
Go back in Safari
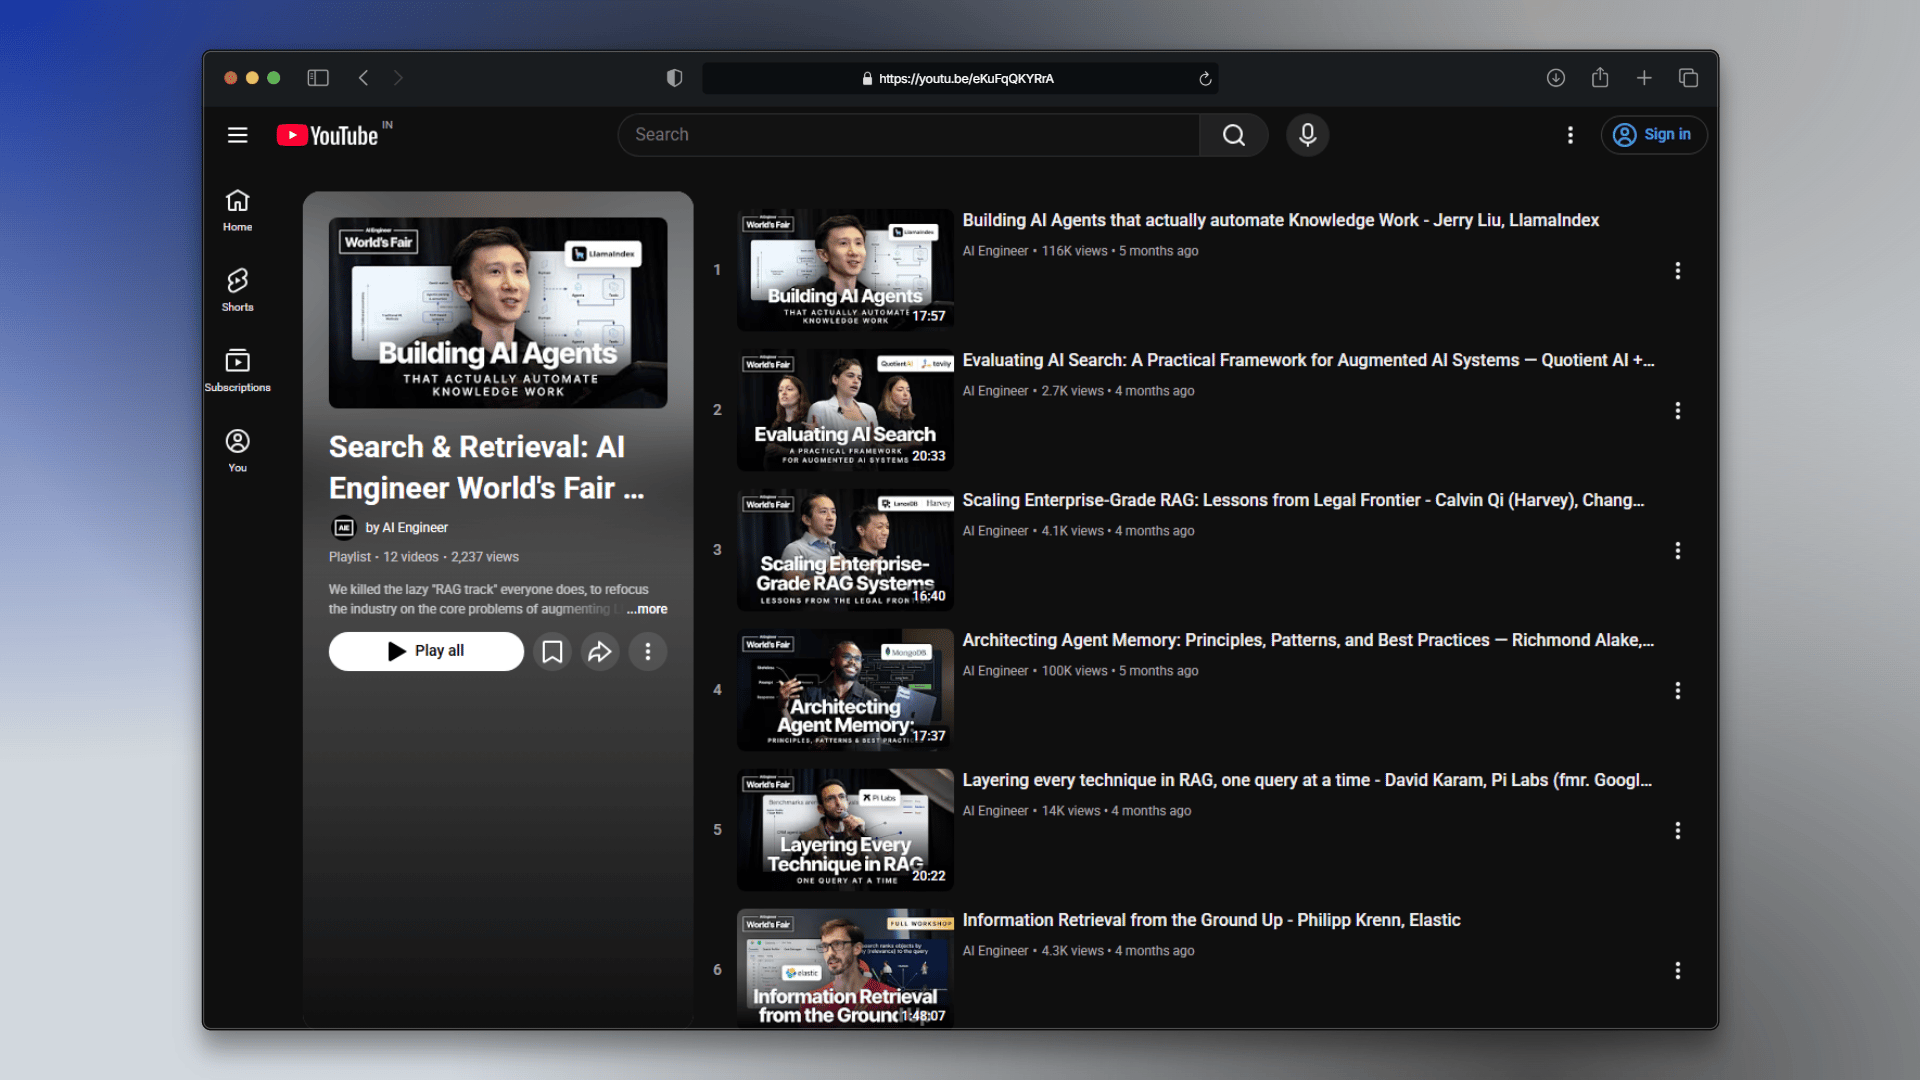tap(364, 78)
